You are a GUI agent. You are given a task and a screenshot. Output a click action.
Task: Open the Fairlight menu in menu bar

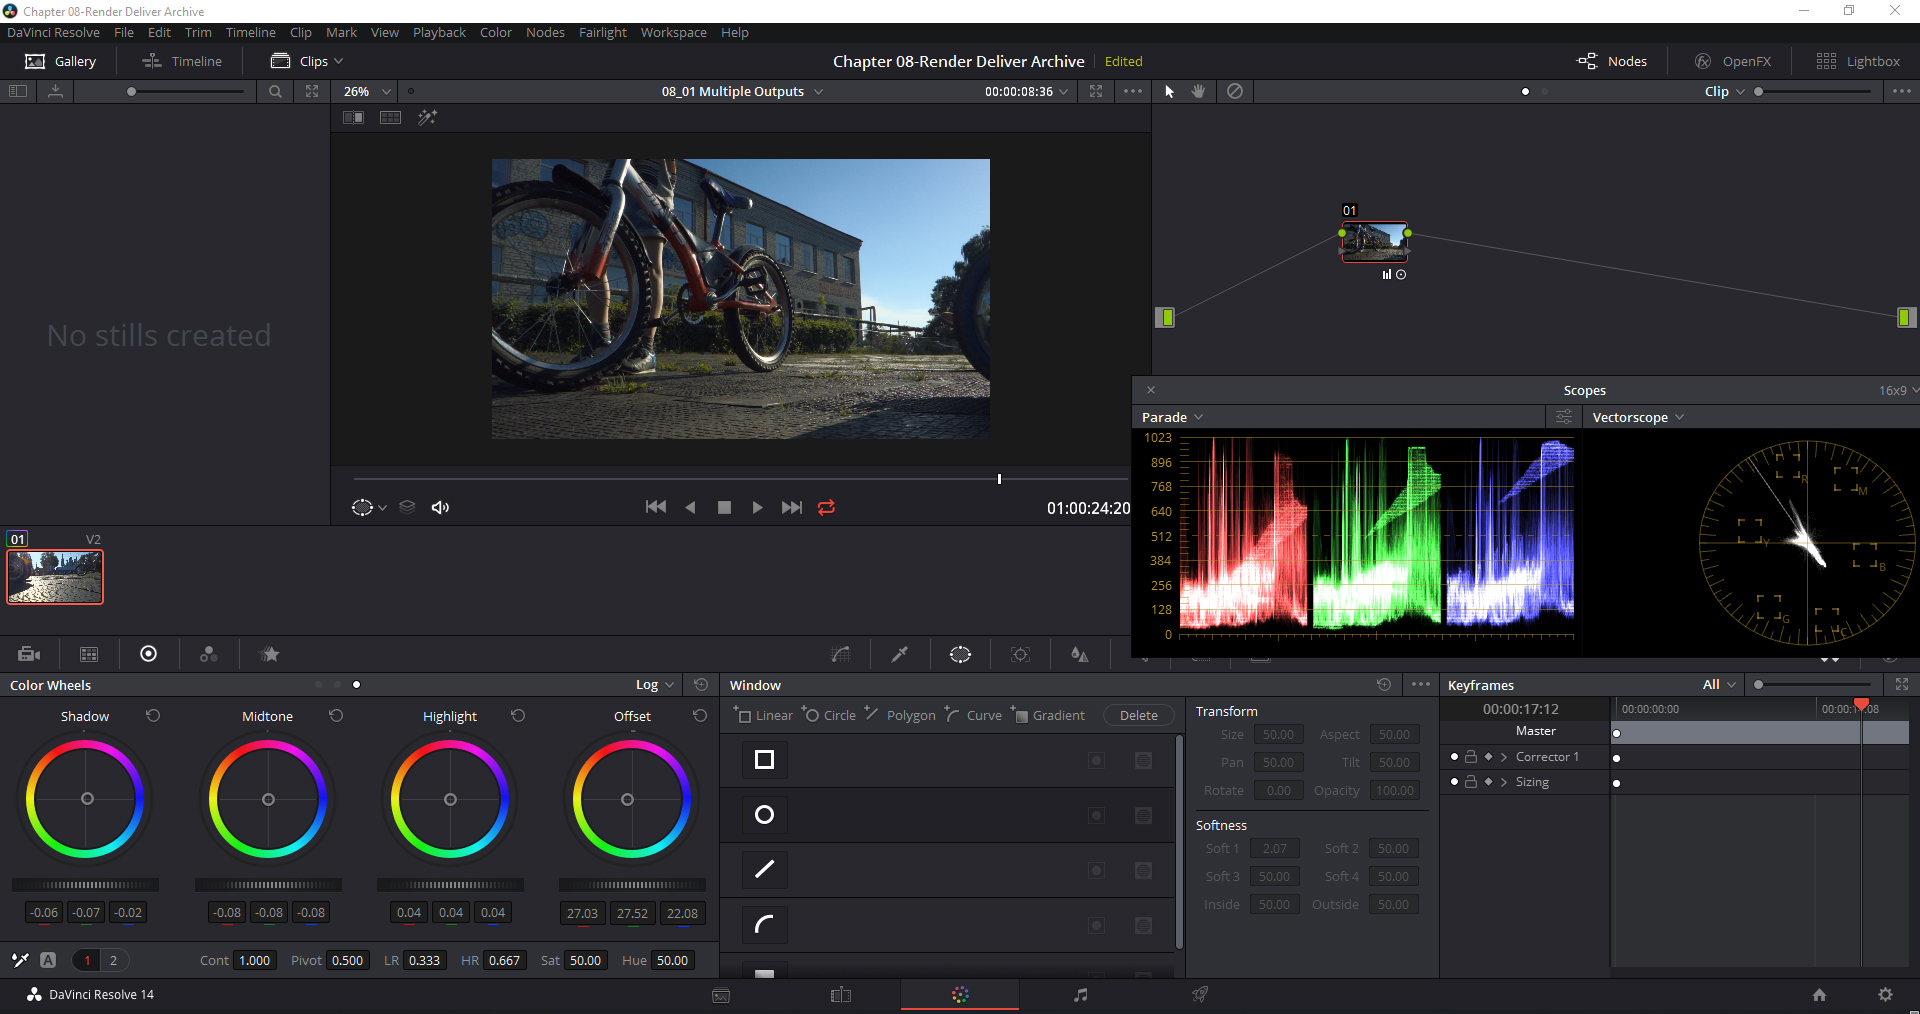coord(602,32)
